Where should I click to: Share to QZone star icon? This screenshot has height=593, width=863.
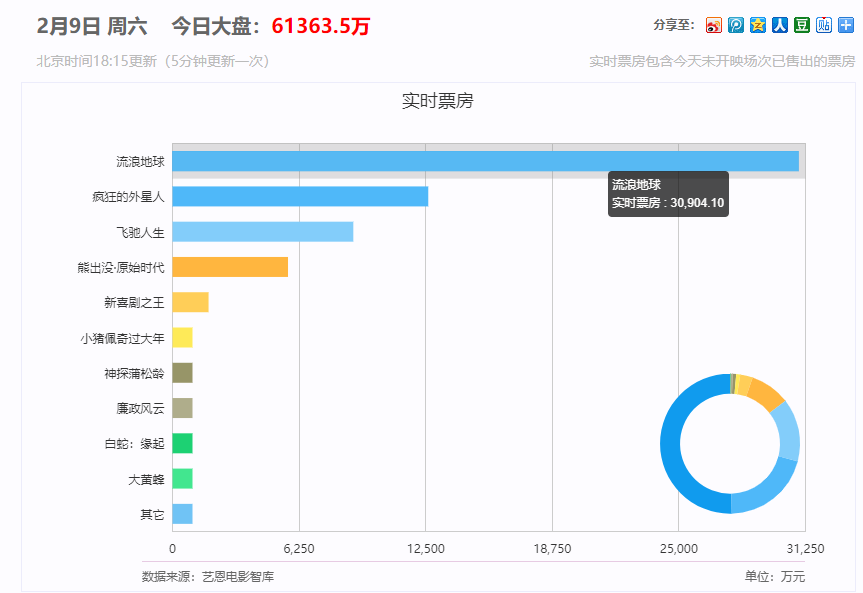[x=758, y=25]
